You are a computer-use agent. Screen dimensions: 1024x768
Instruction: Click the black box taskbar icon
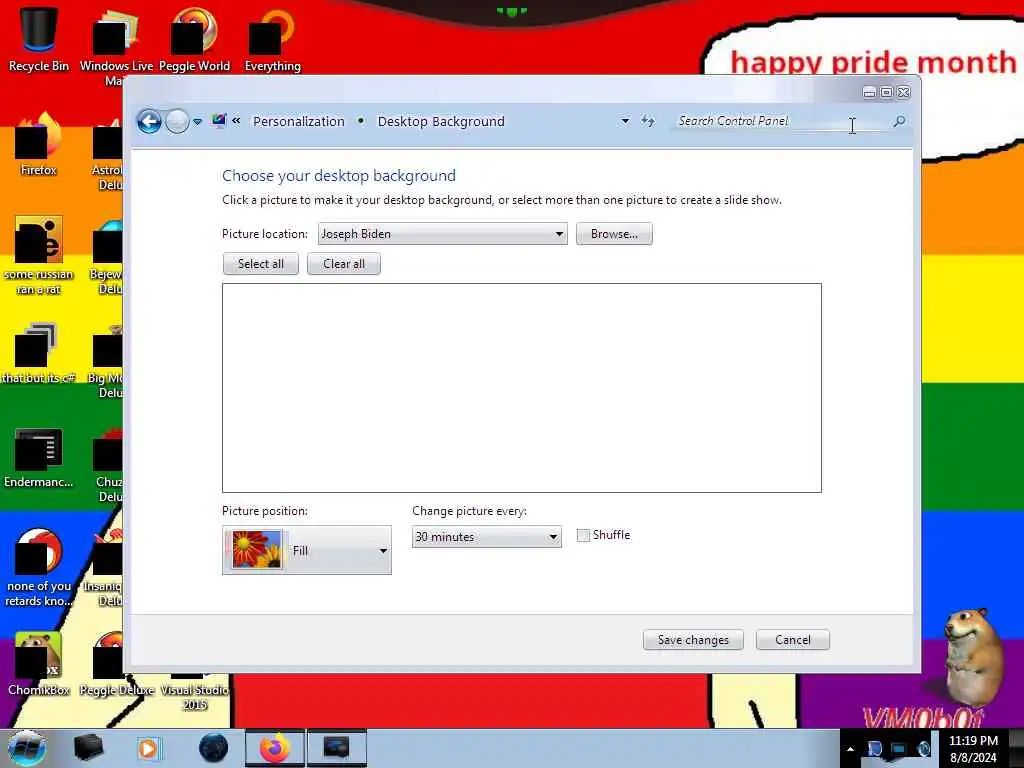coord(88,748)
